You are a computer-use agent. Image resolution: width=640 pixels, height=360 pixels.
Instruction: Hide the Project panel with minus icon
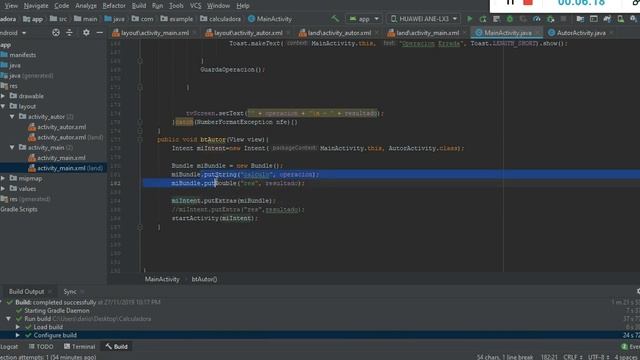100,32
